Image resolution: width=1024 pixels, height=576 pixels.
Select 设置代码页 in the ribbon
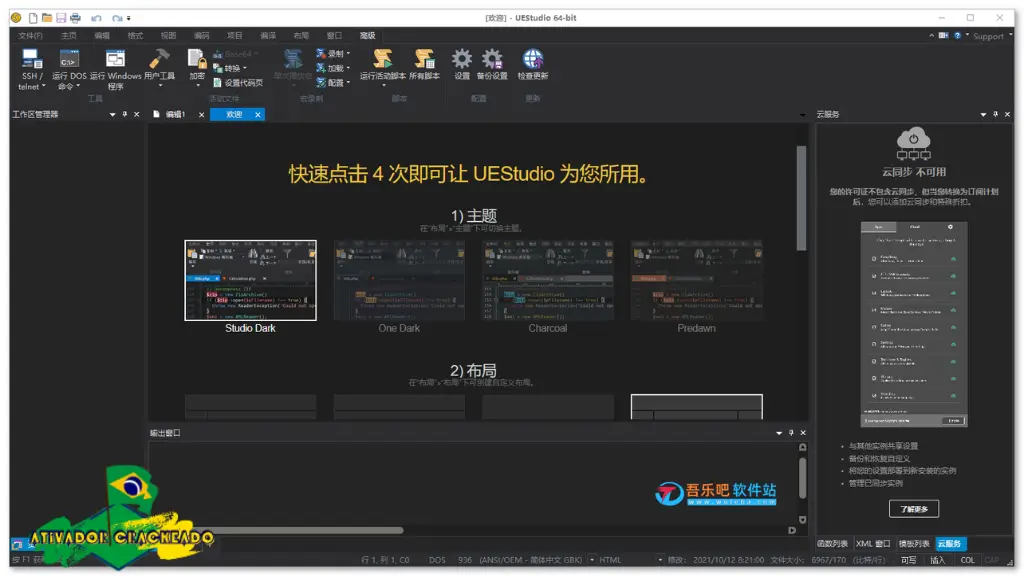pos(238,83)
